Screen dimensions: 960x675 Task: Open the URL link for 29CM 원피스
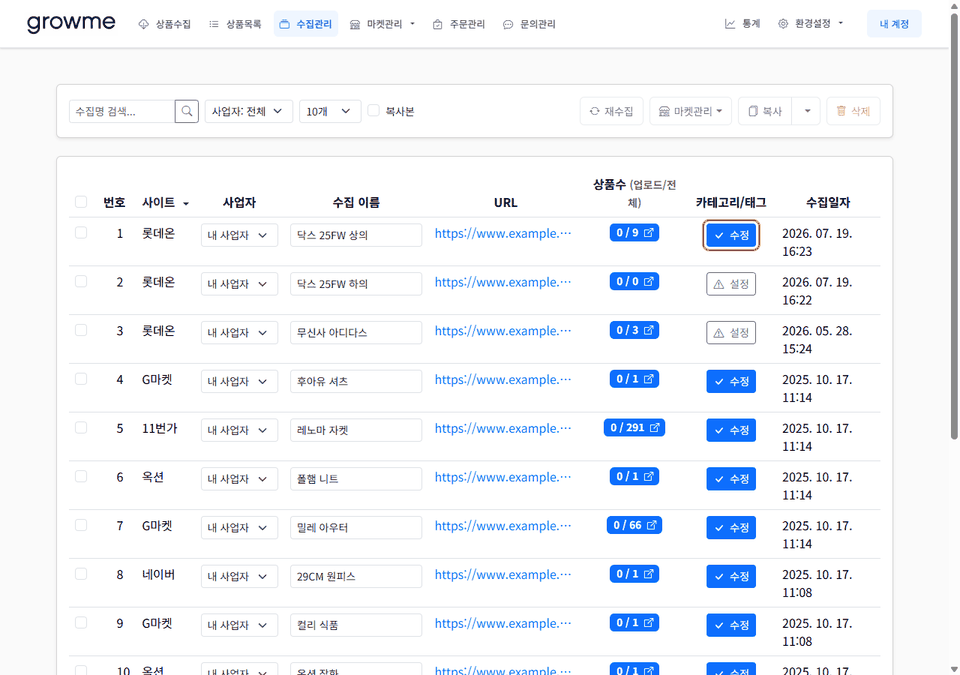coord(503,575)
